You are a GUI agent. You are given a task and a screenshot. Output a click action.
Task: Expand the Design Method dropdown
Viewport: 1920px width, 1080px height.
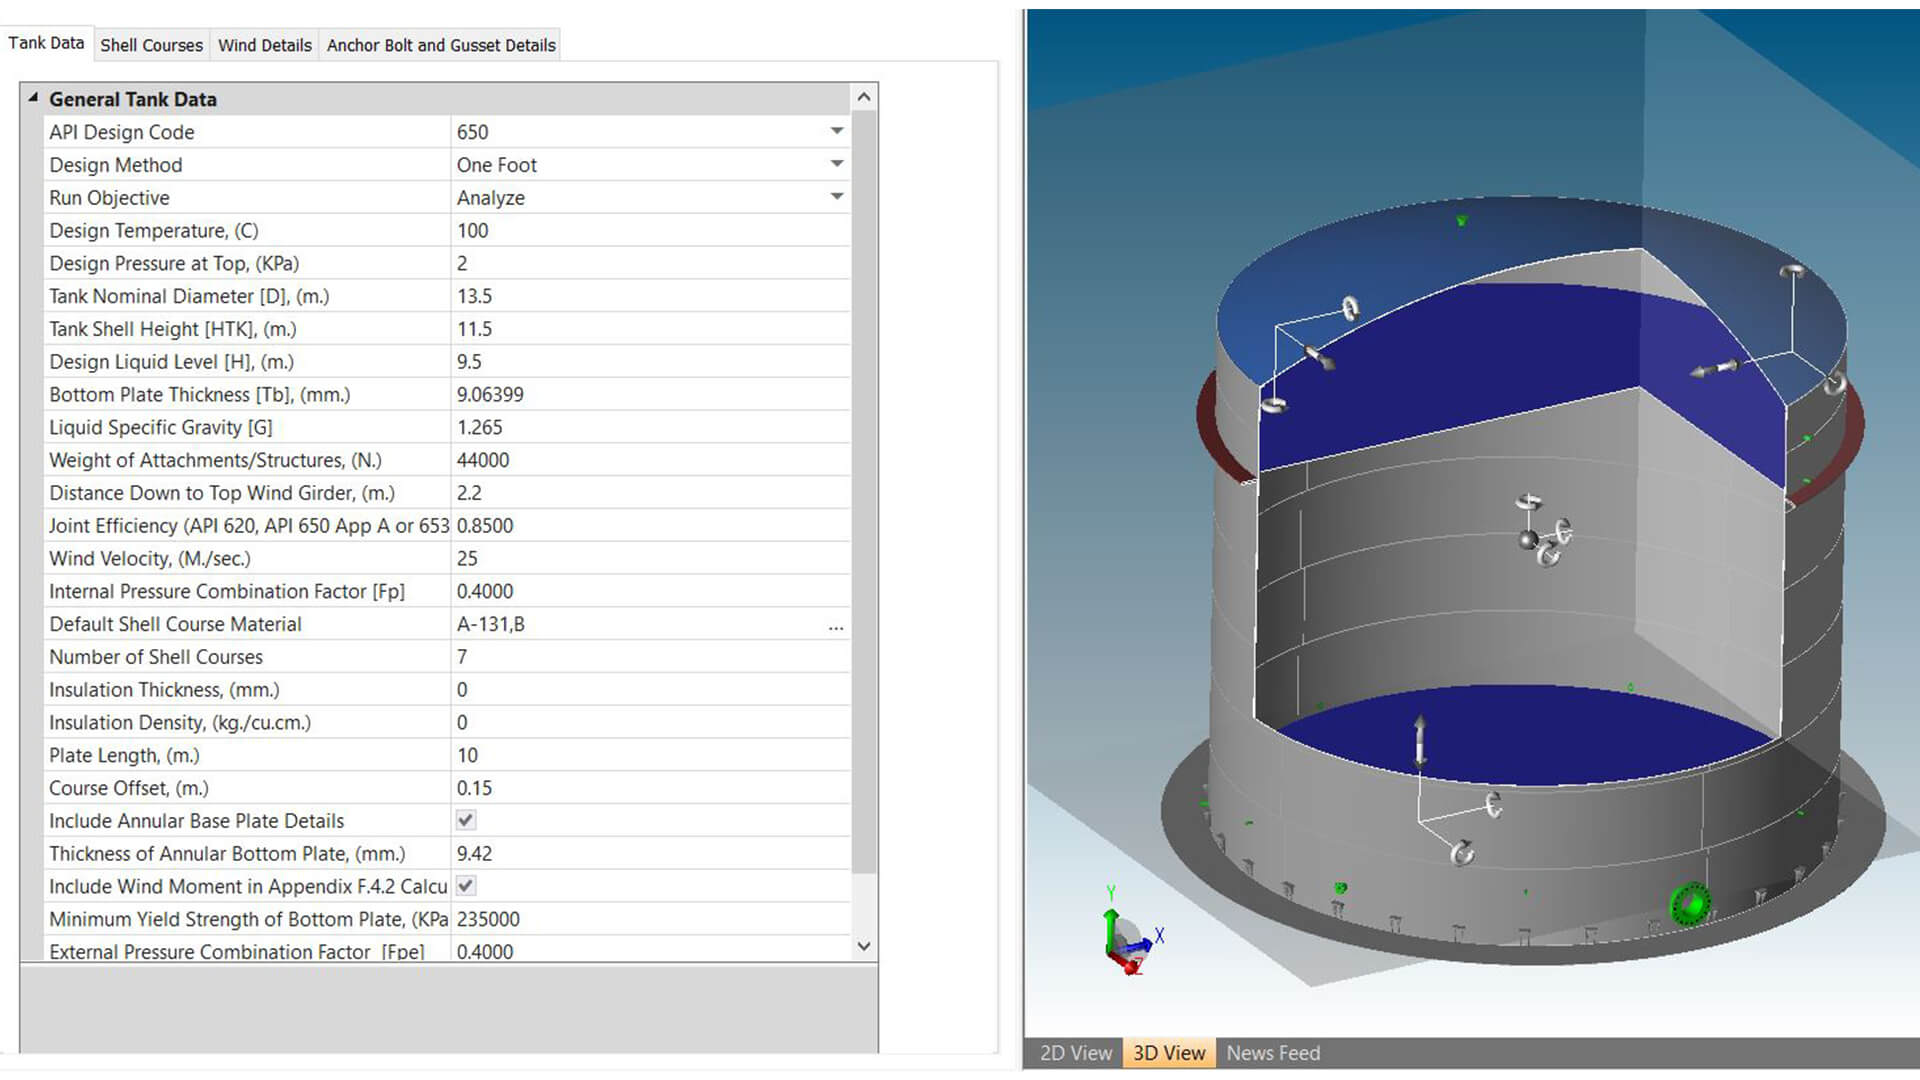point(837,164)
